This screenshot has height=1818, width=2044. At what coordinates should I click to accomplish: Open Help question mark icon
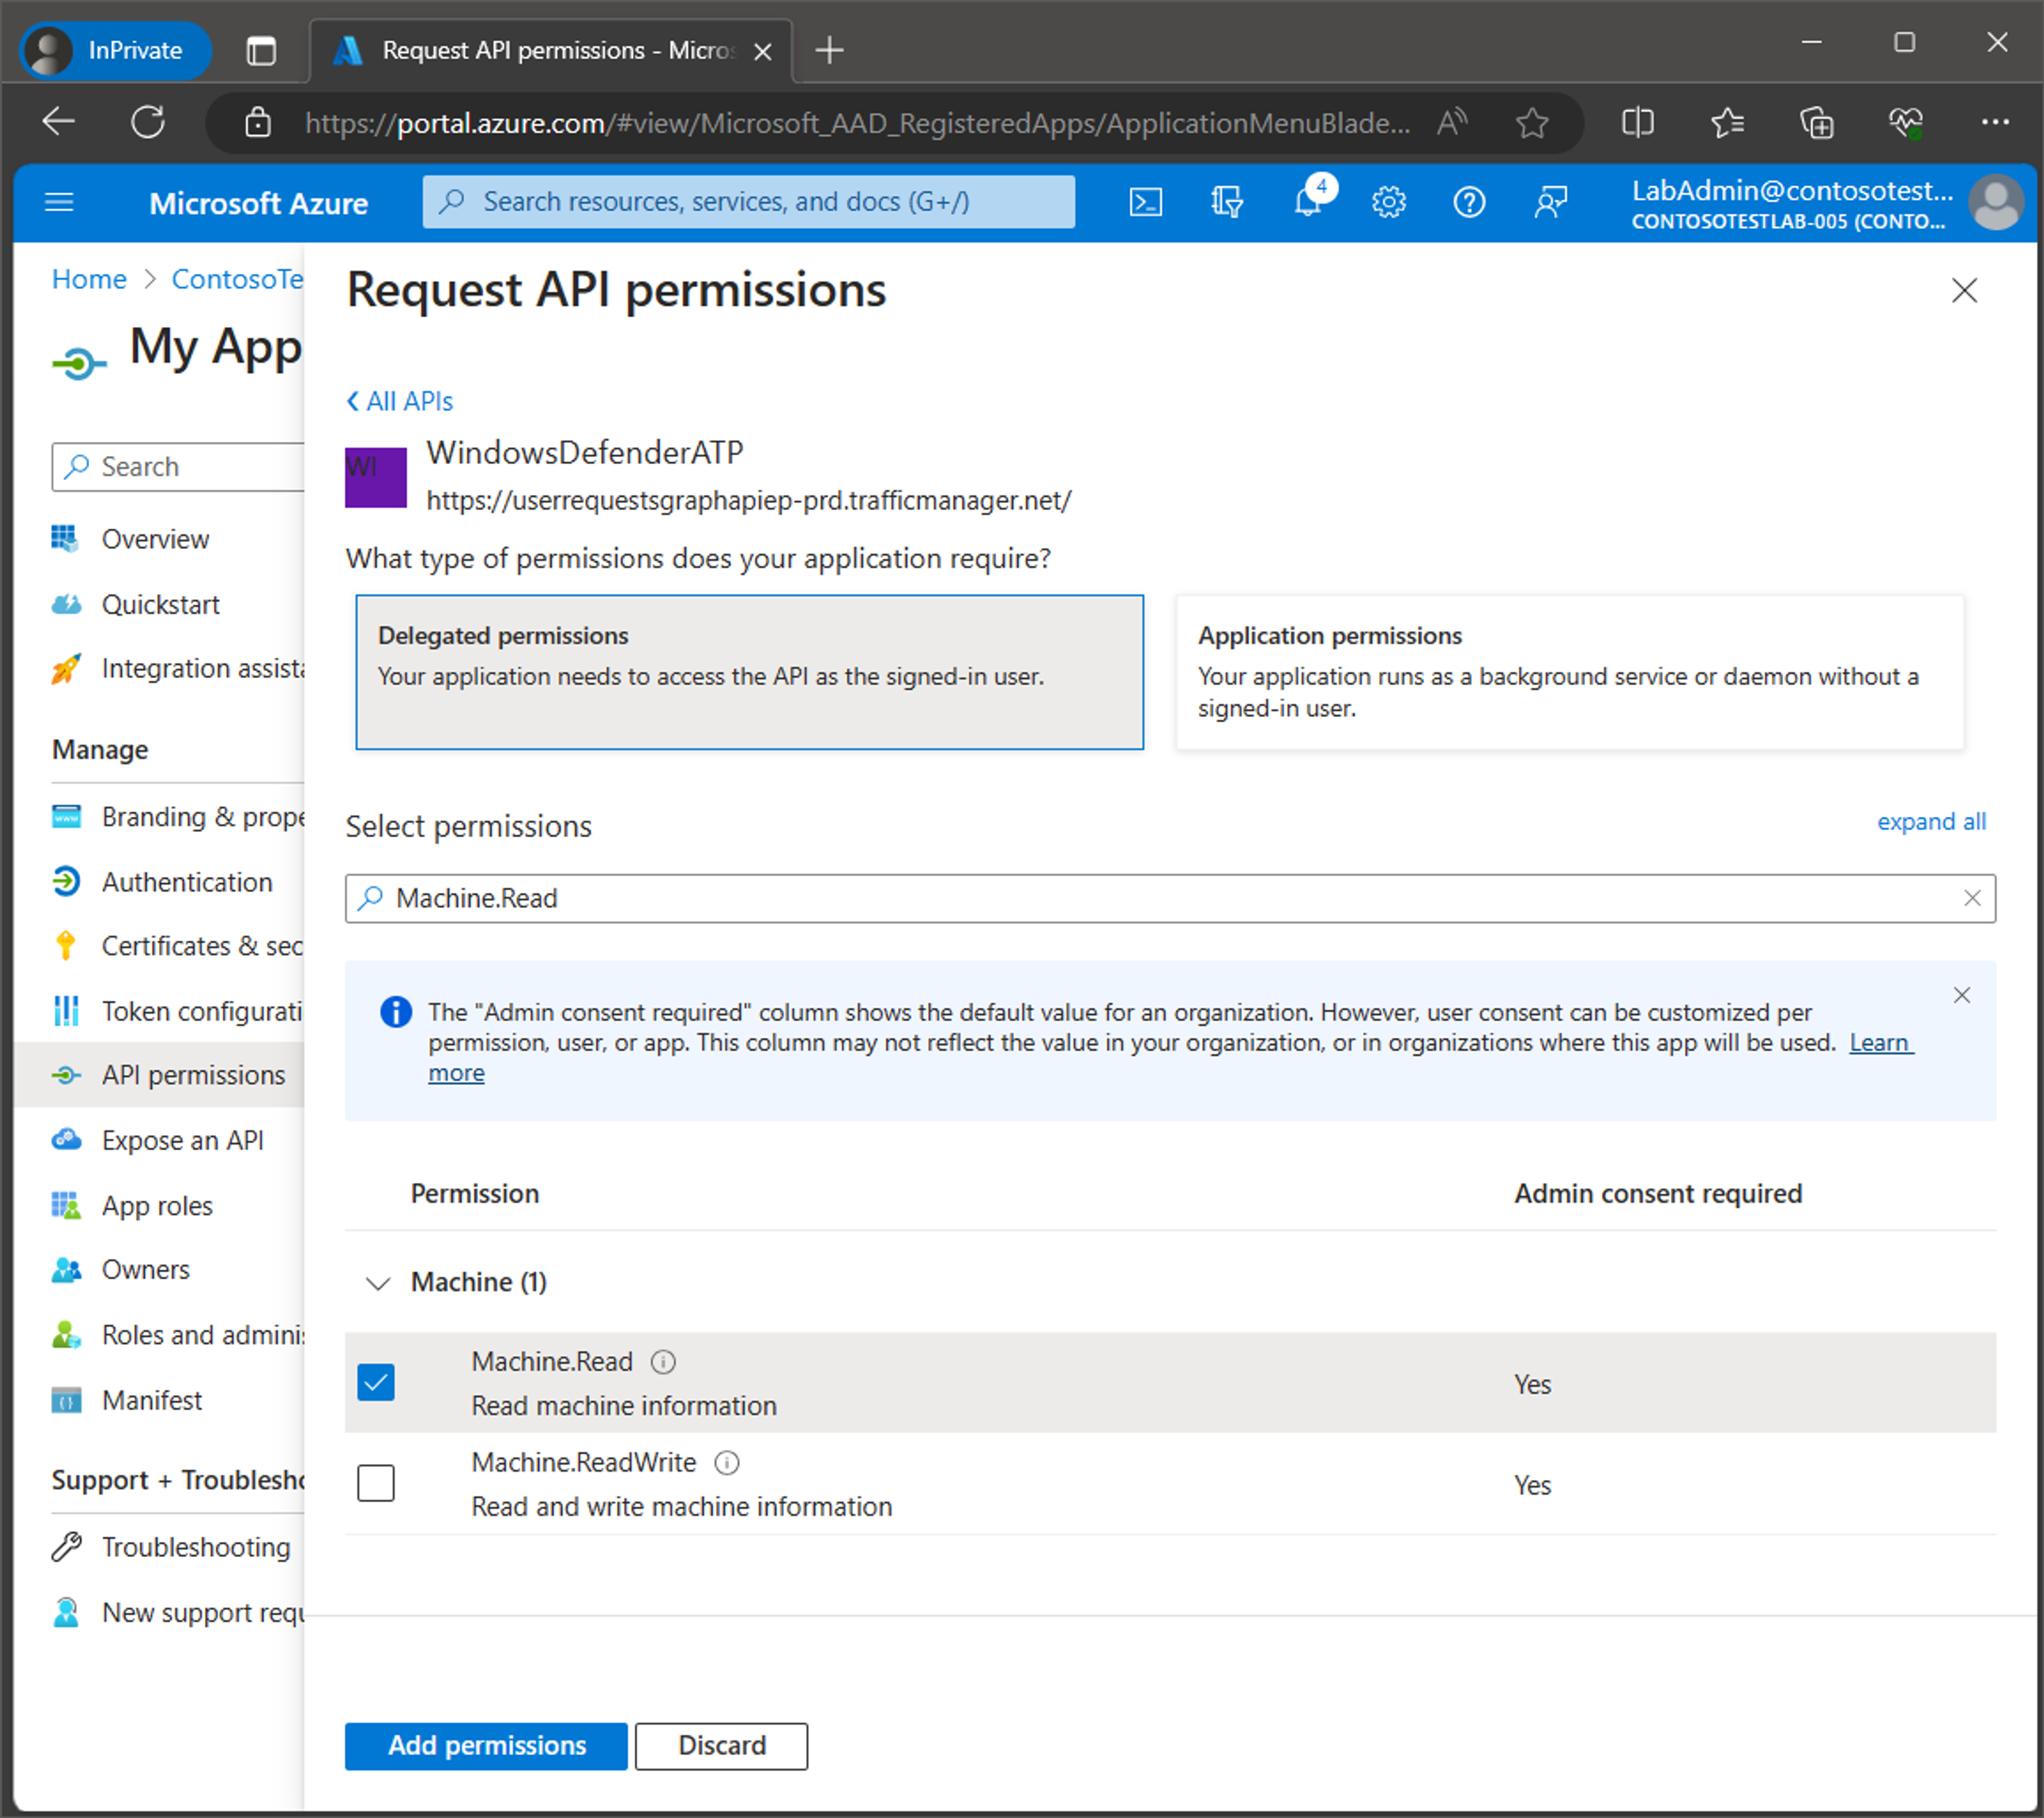[x=1468, y=203]
